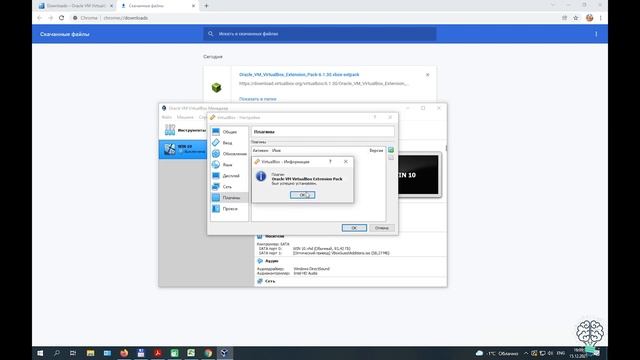
Task: Open a new Chrome tab with the plus button
Action: [x=206, y=6]
